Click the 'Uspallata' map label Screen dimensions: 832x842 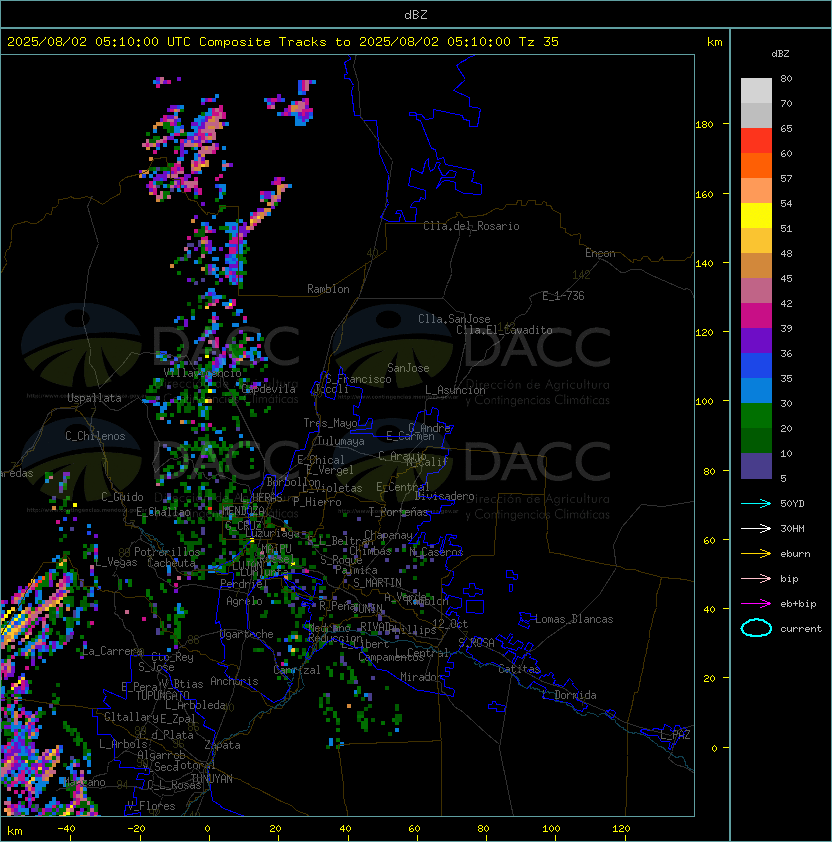pyautogui.click(x=94, y=398)
